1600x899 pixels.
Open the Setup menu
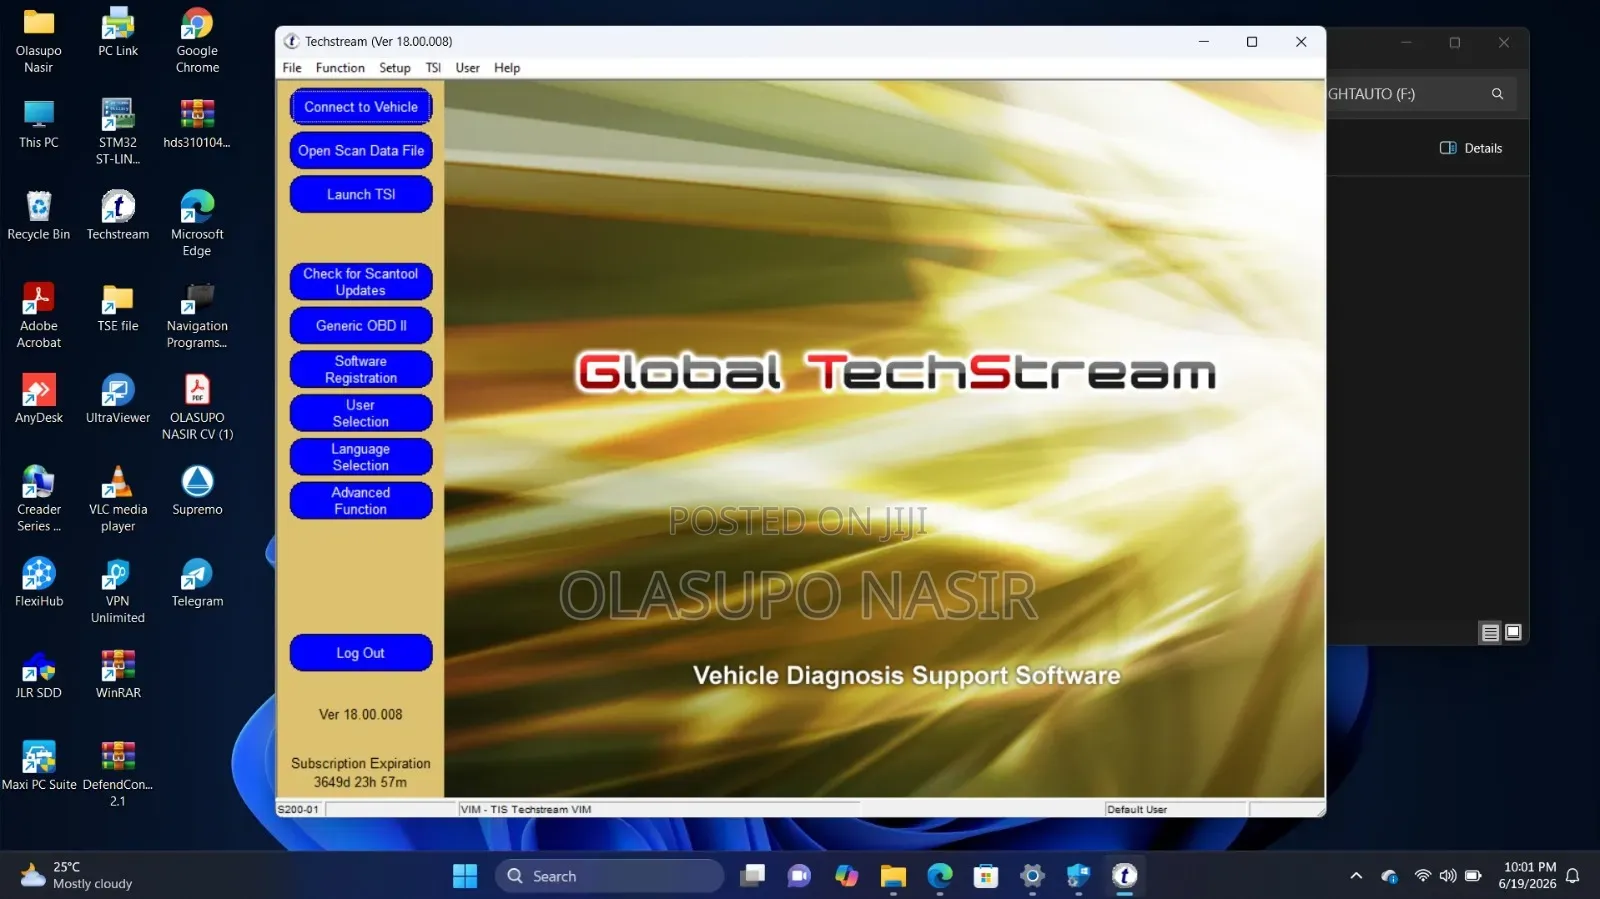pos(395,68)
